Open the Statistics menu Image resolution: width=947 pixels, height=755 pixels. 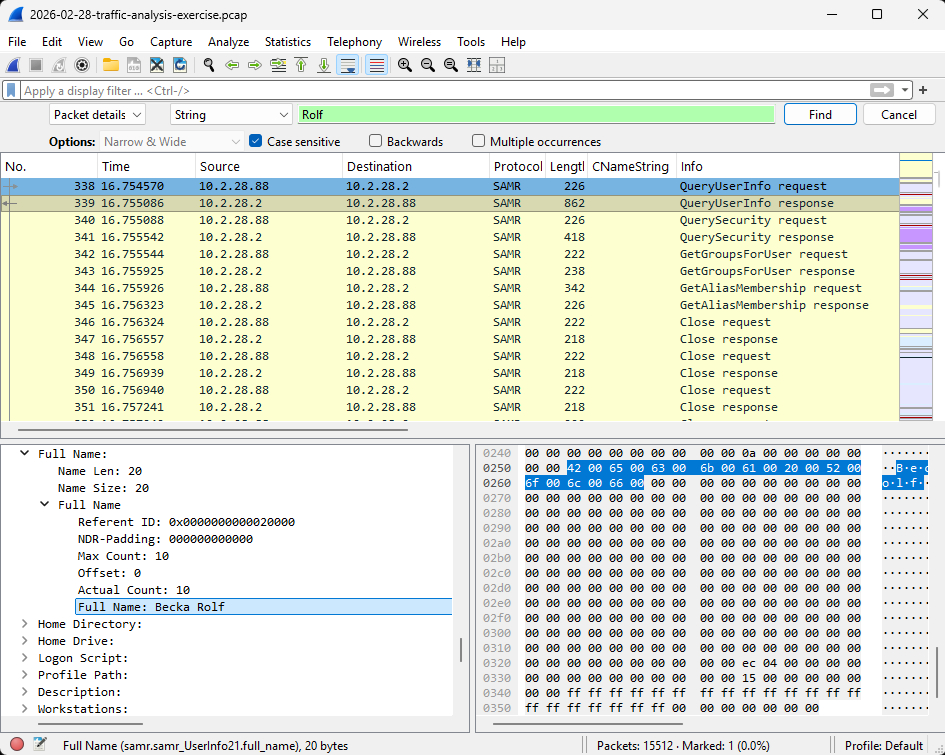point(287,42)
